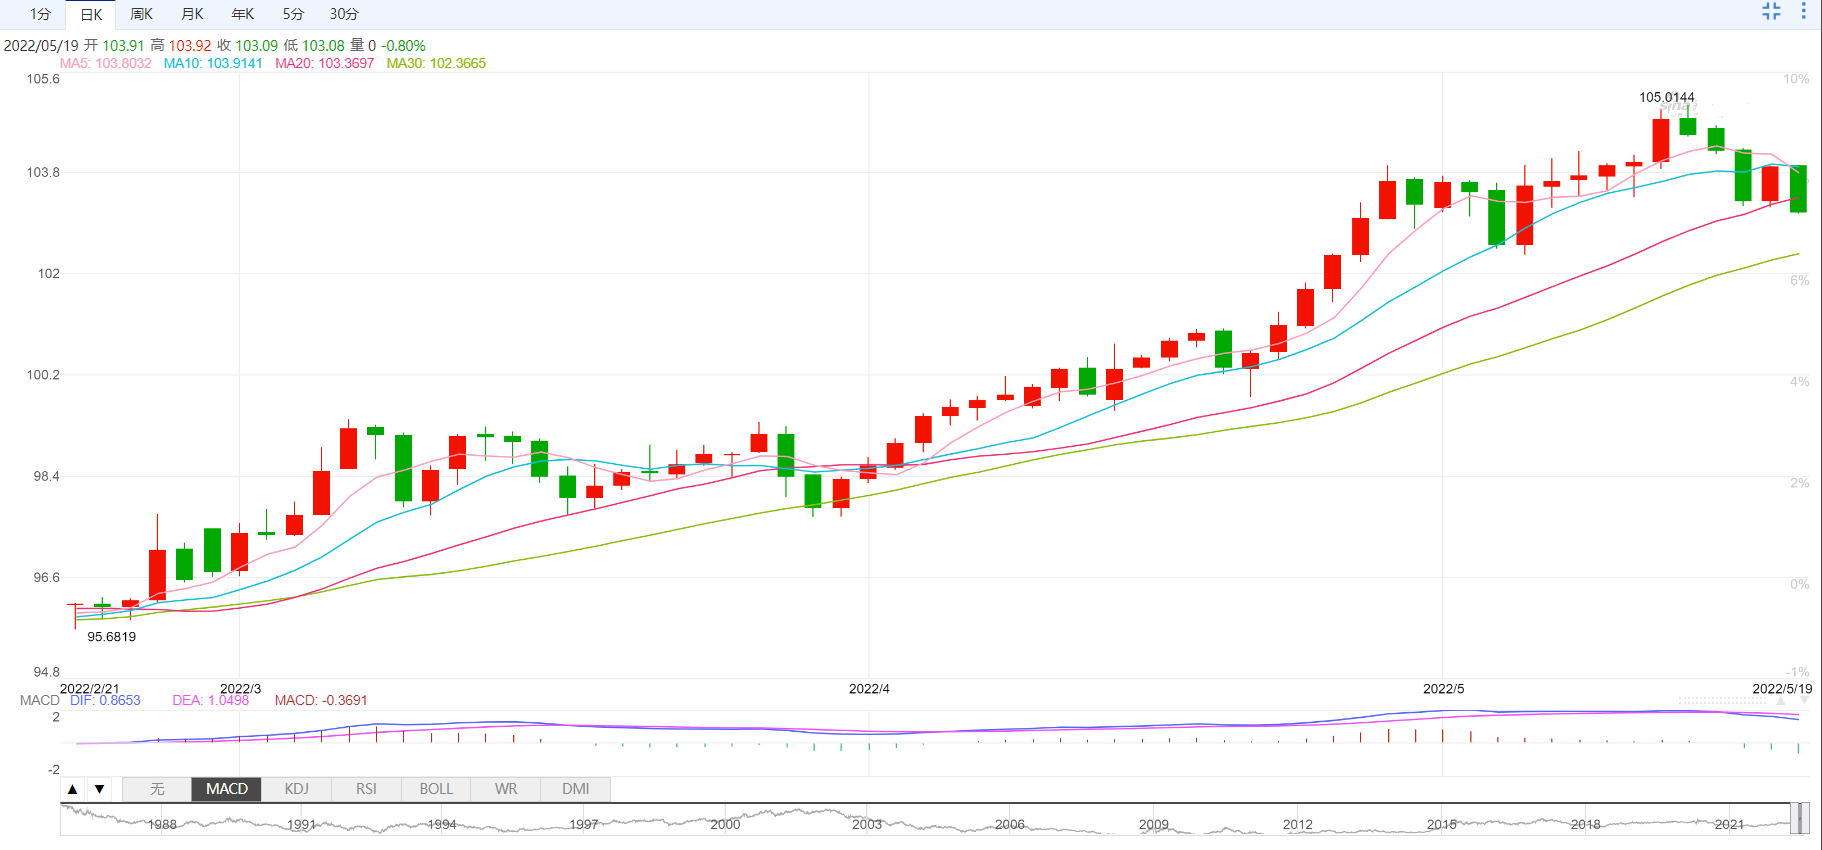
Task: Switch to the 1分 chart tab
Action: click(x=40, y=14)
